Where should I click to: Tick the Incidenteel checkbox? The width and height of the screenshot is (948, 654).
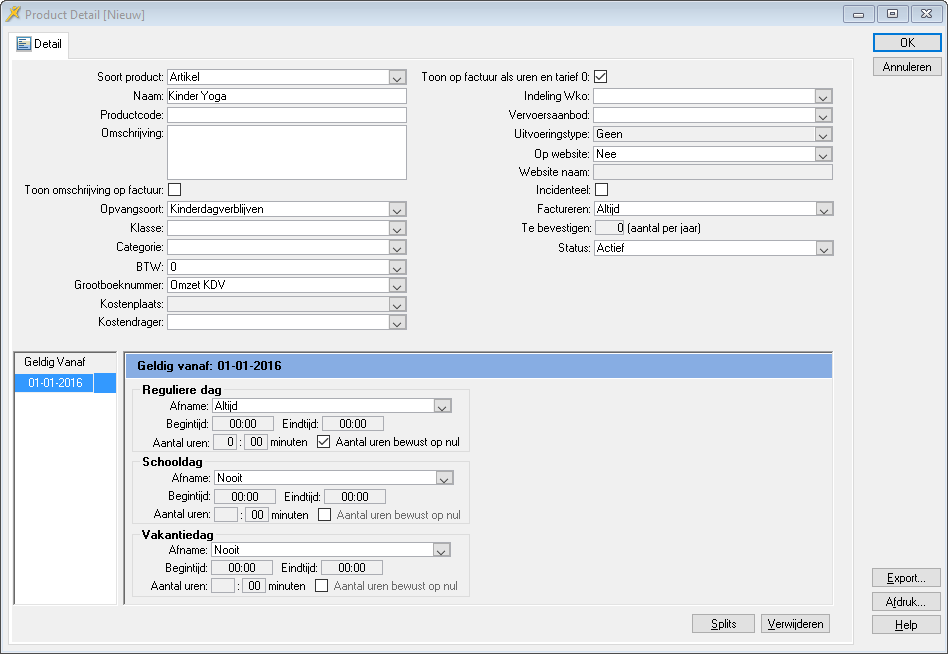click(601, 189)
